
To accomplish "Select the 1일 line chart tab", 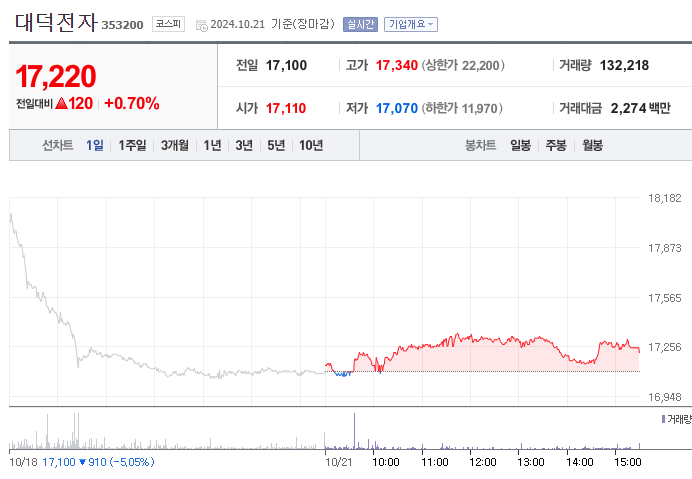I will tap(95, 145).
